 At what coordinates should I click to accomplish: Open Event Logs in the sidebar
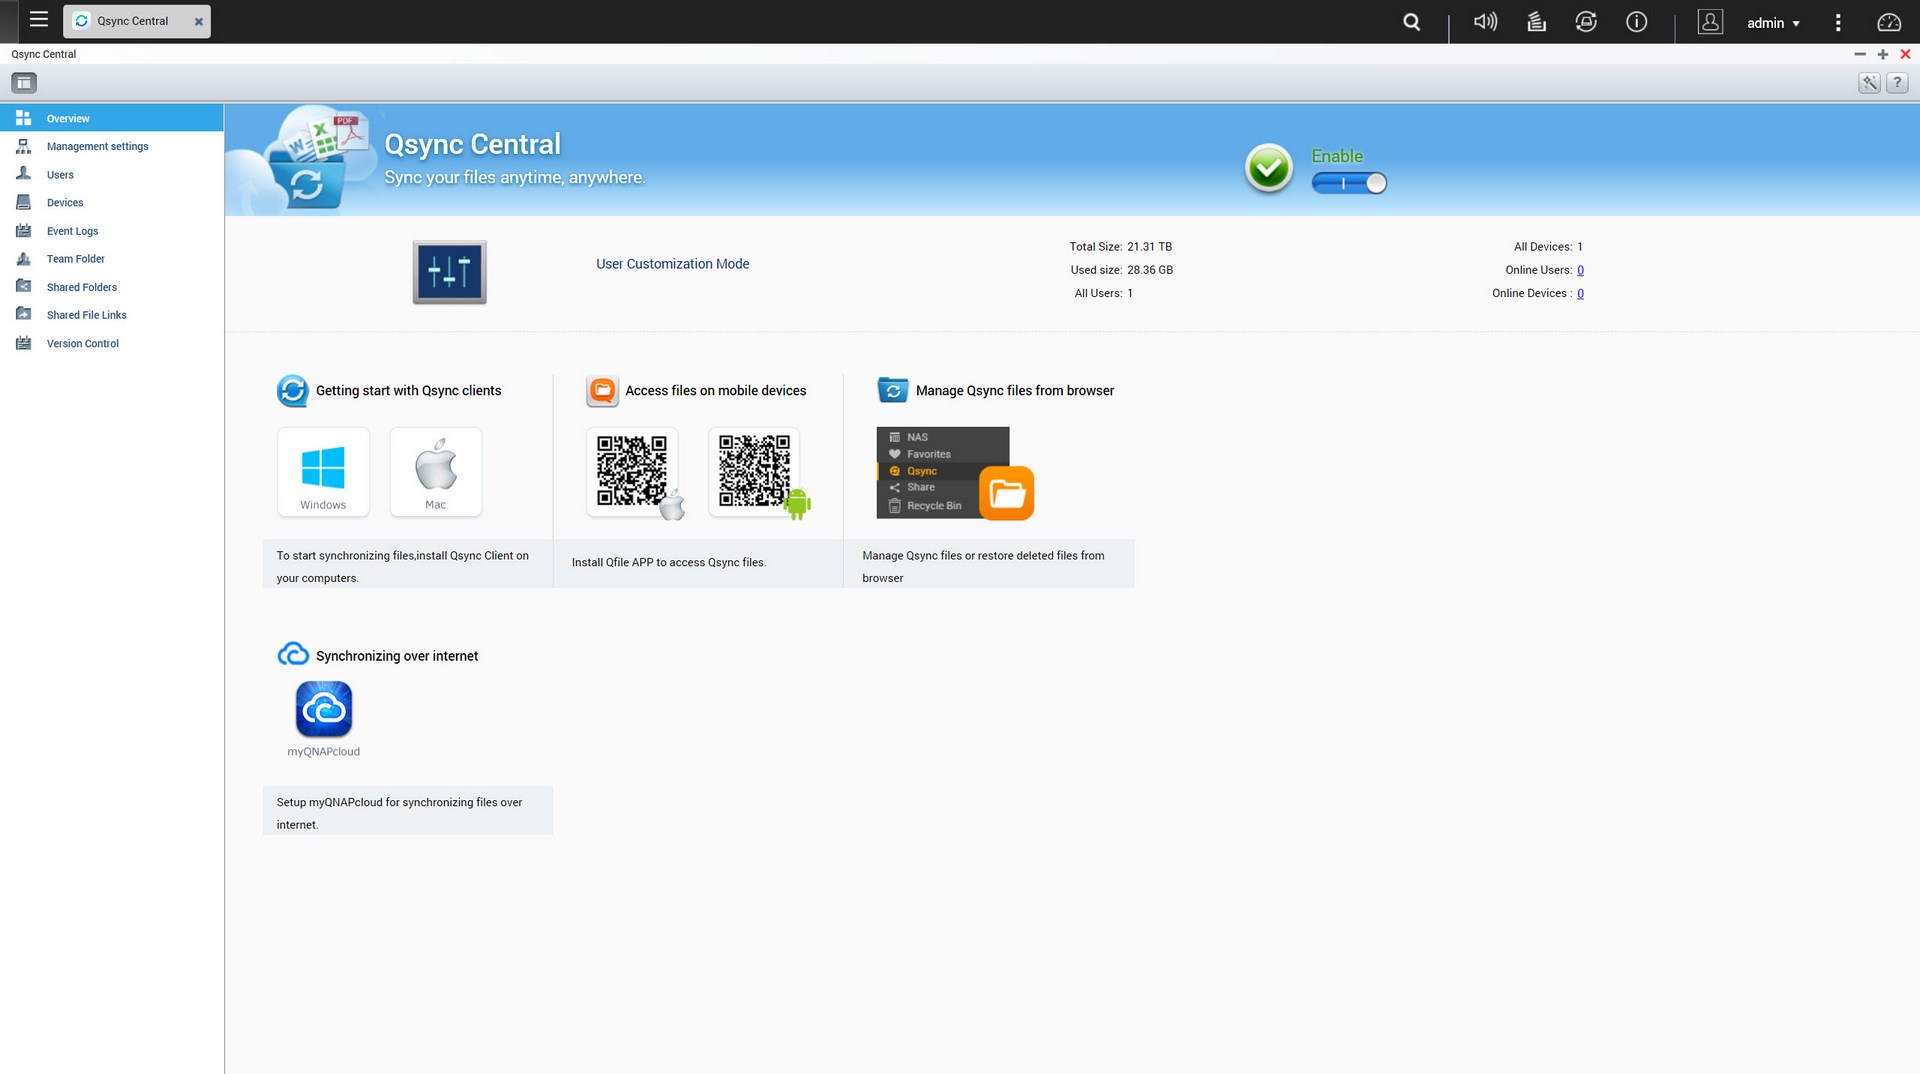(111, 231)
